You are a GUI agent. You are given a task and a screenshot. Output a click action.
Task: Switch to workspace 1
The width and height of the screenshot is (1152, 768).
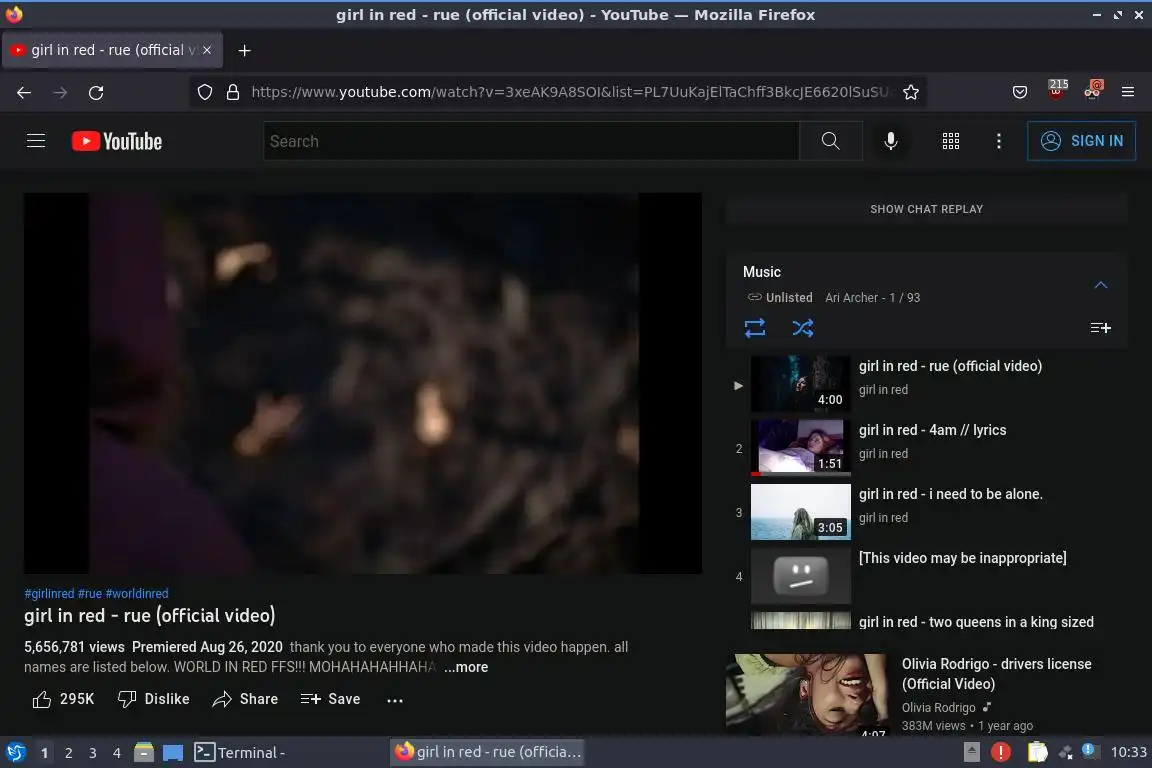[44, 753]
